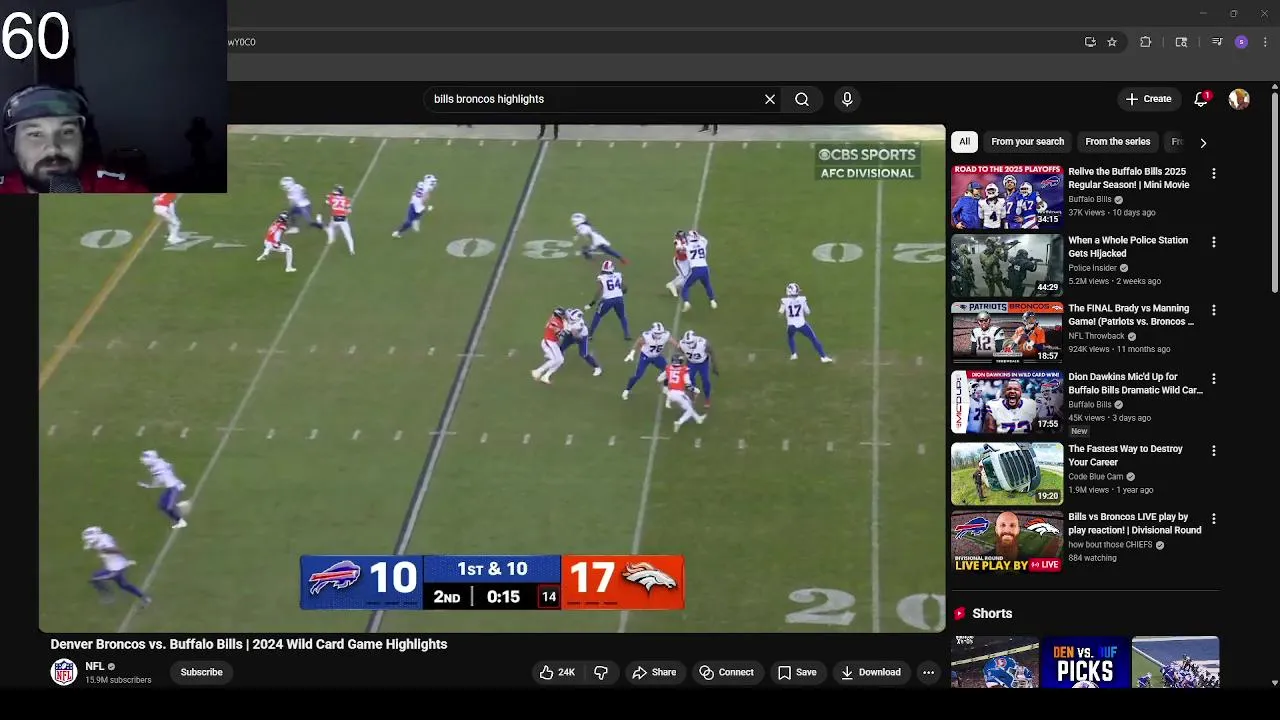Open The Fastest Way to Destroy thumbnail
1280x720 pixels.
click(x=1007, y=474)
